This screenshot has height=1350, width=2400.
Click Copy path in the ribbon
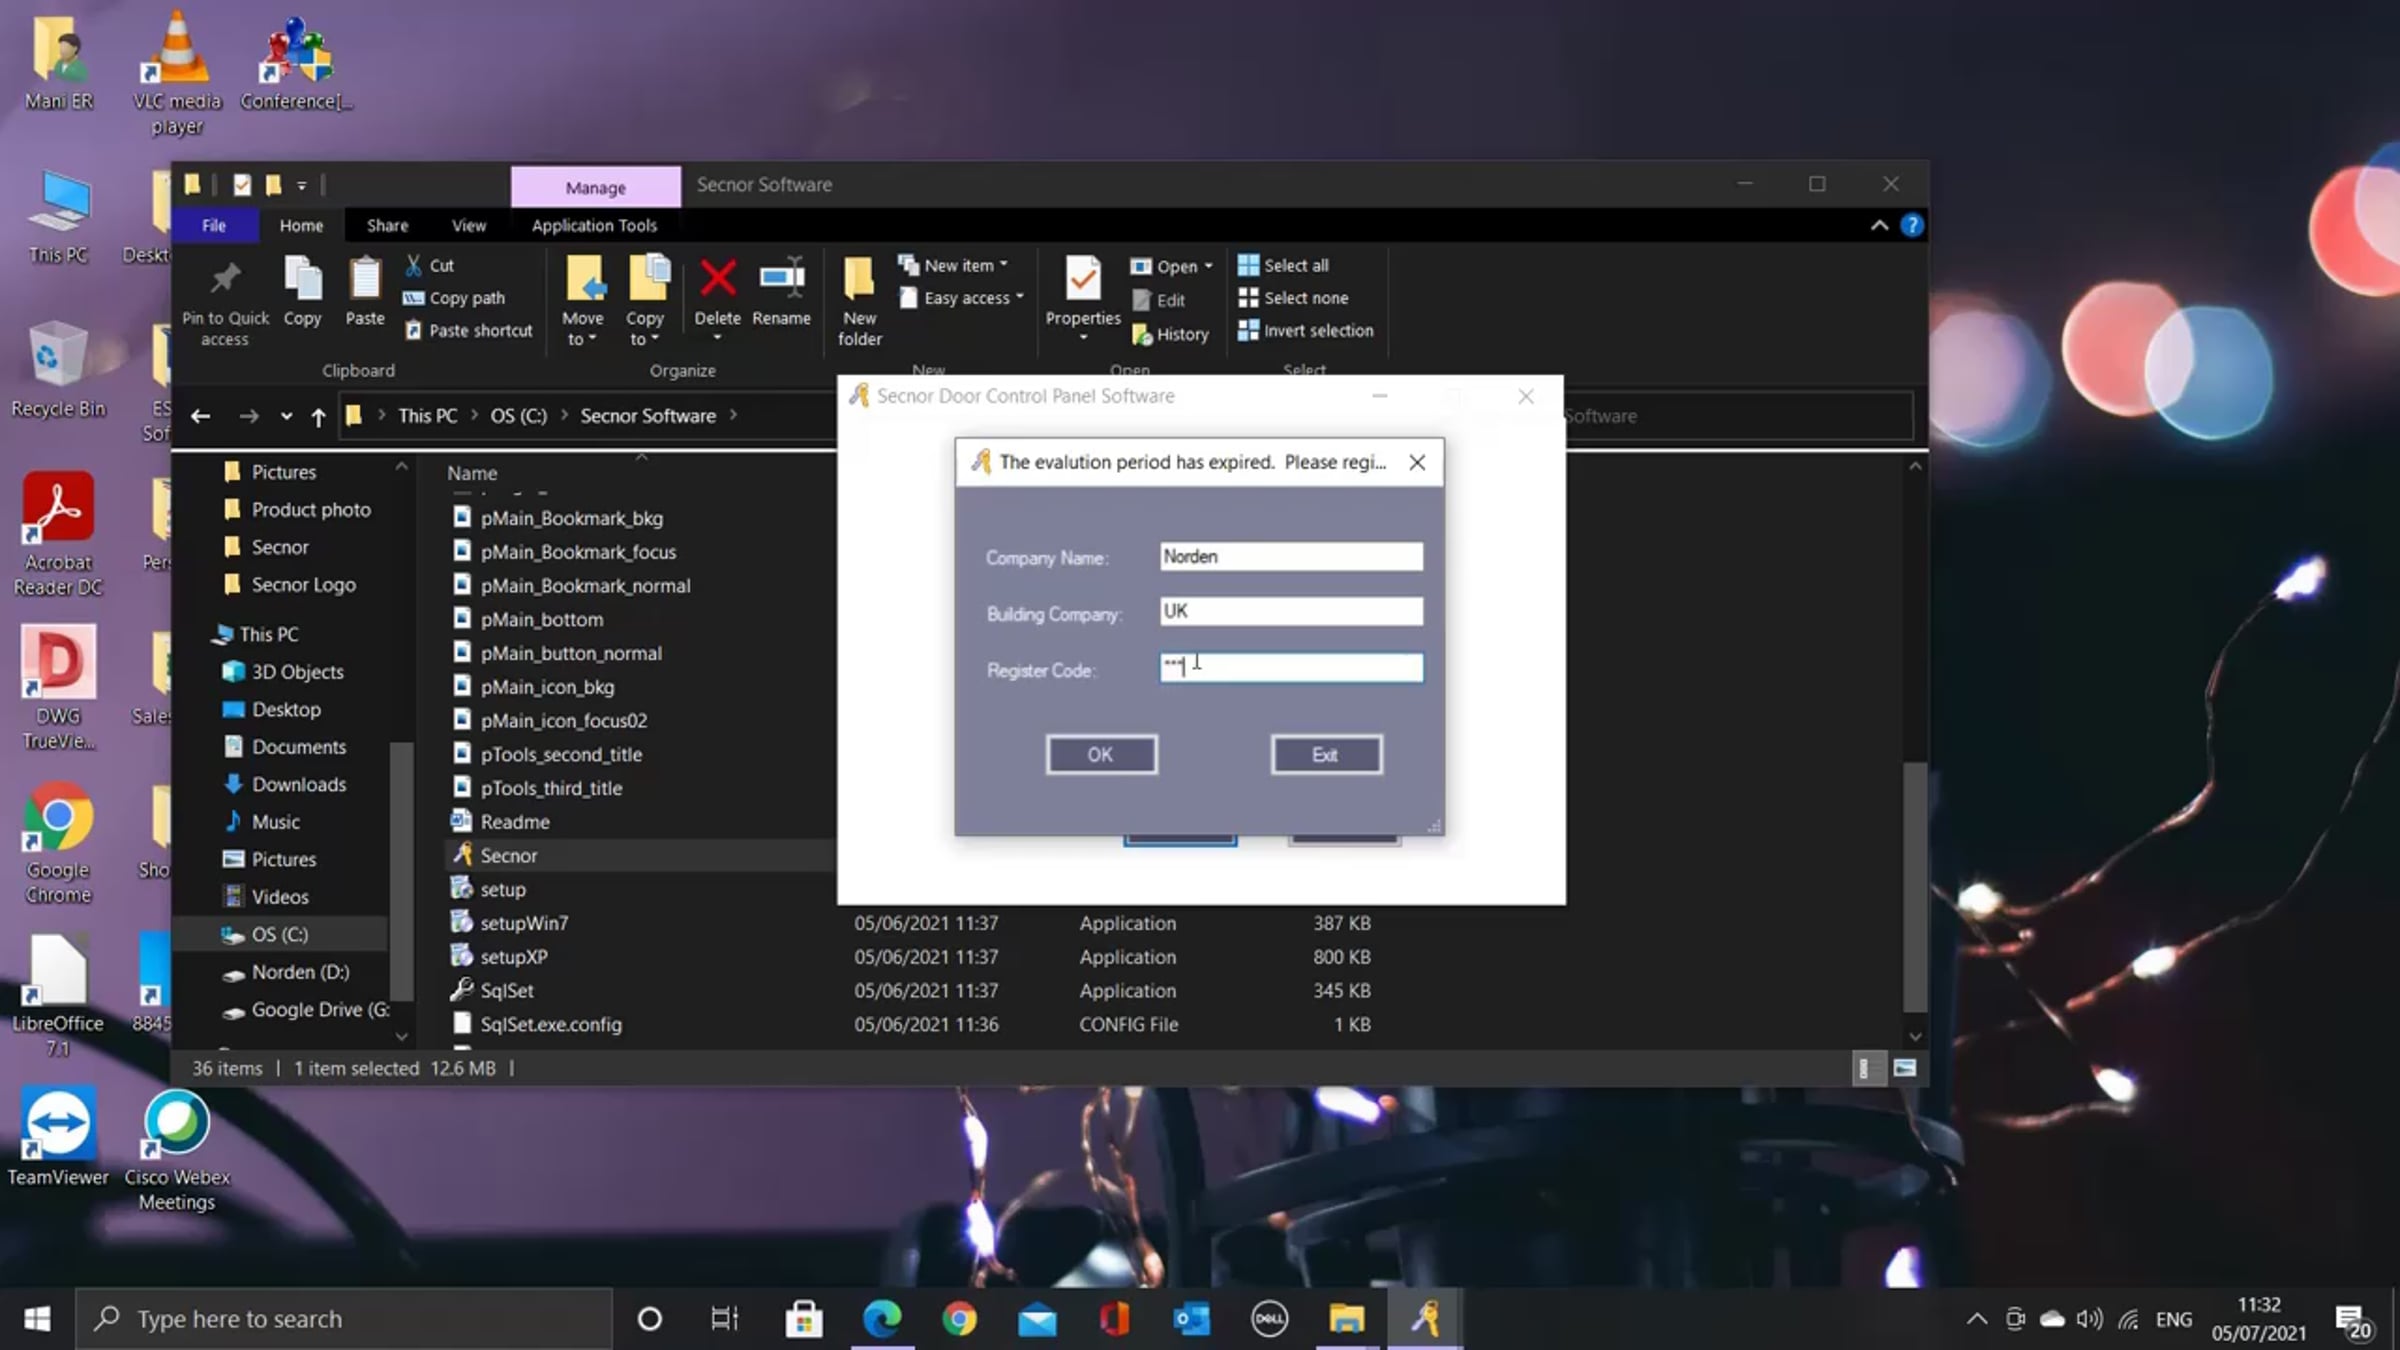[x=454, y=298]
